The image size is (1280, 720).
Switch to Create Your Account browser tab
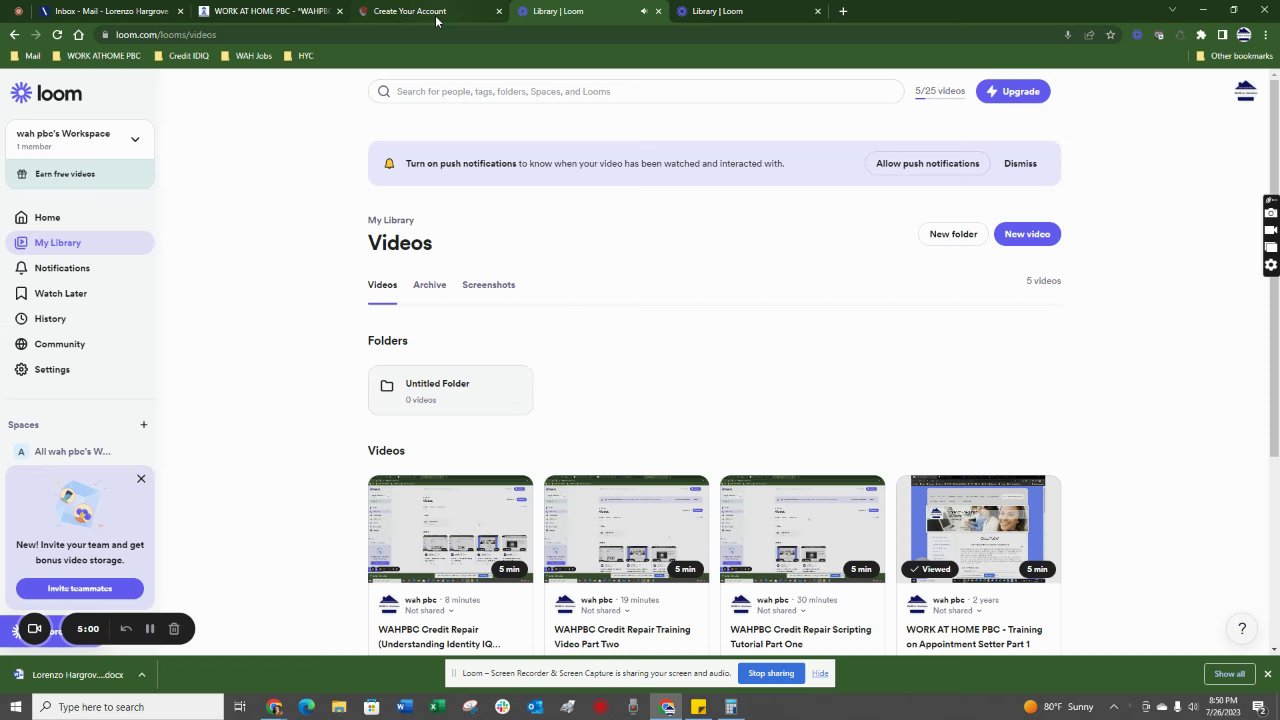coord(430,11)
